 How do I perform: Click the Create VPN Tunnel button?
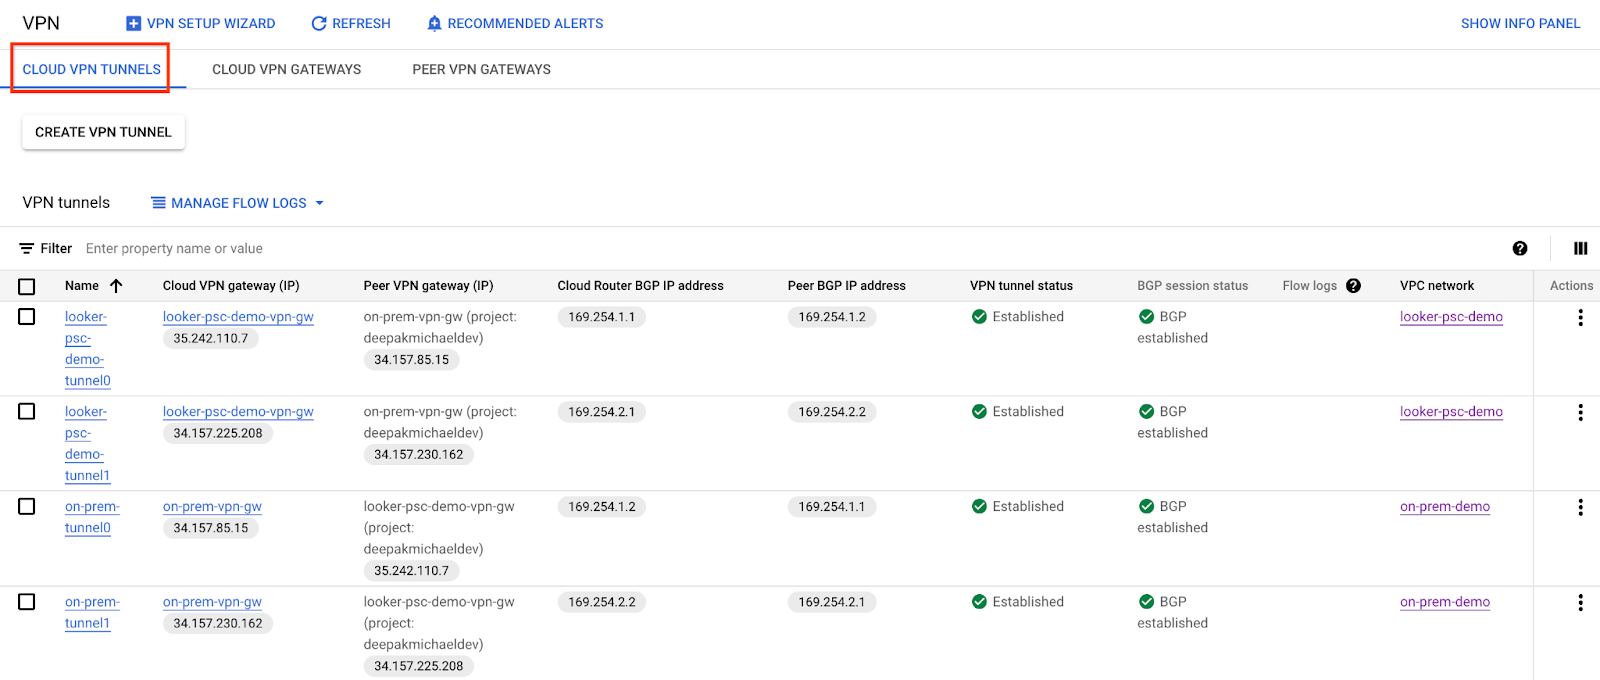[103, 132]
